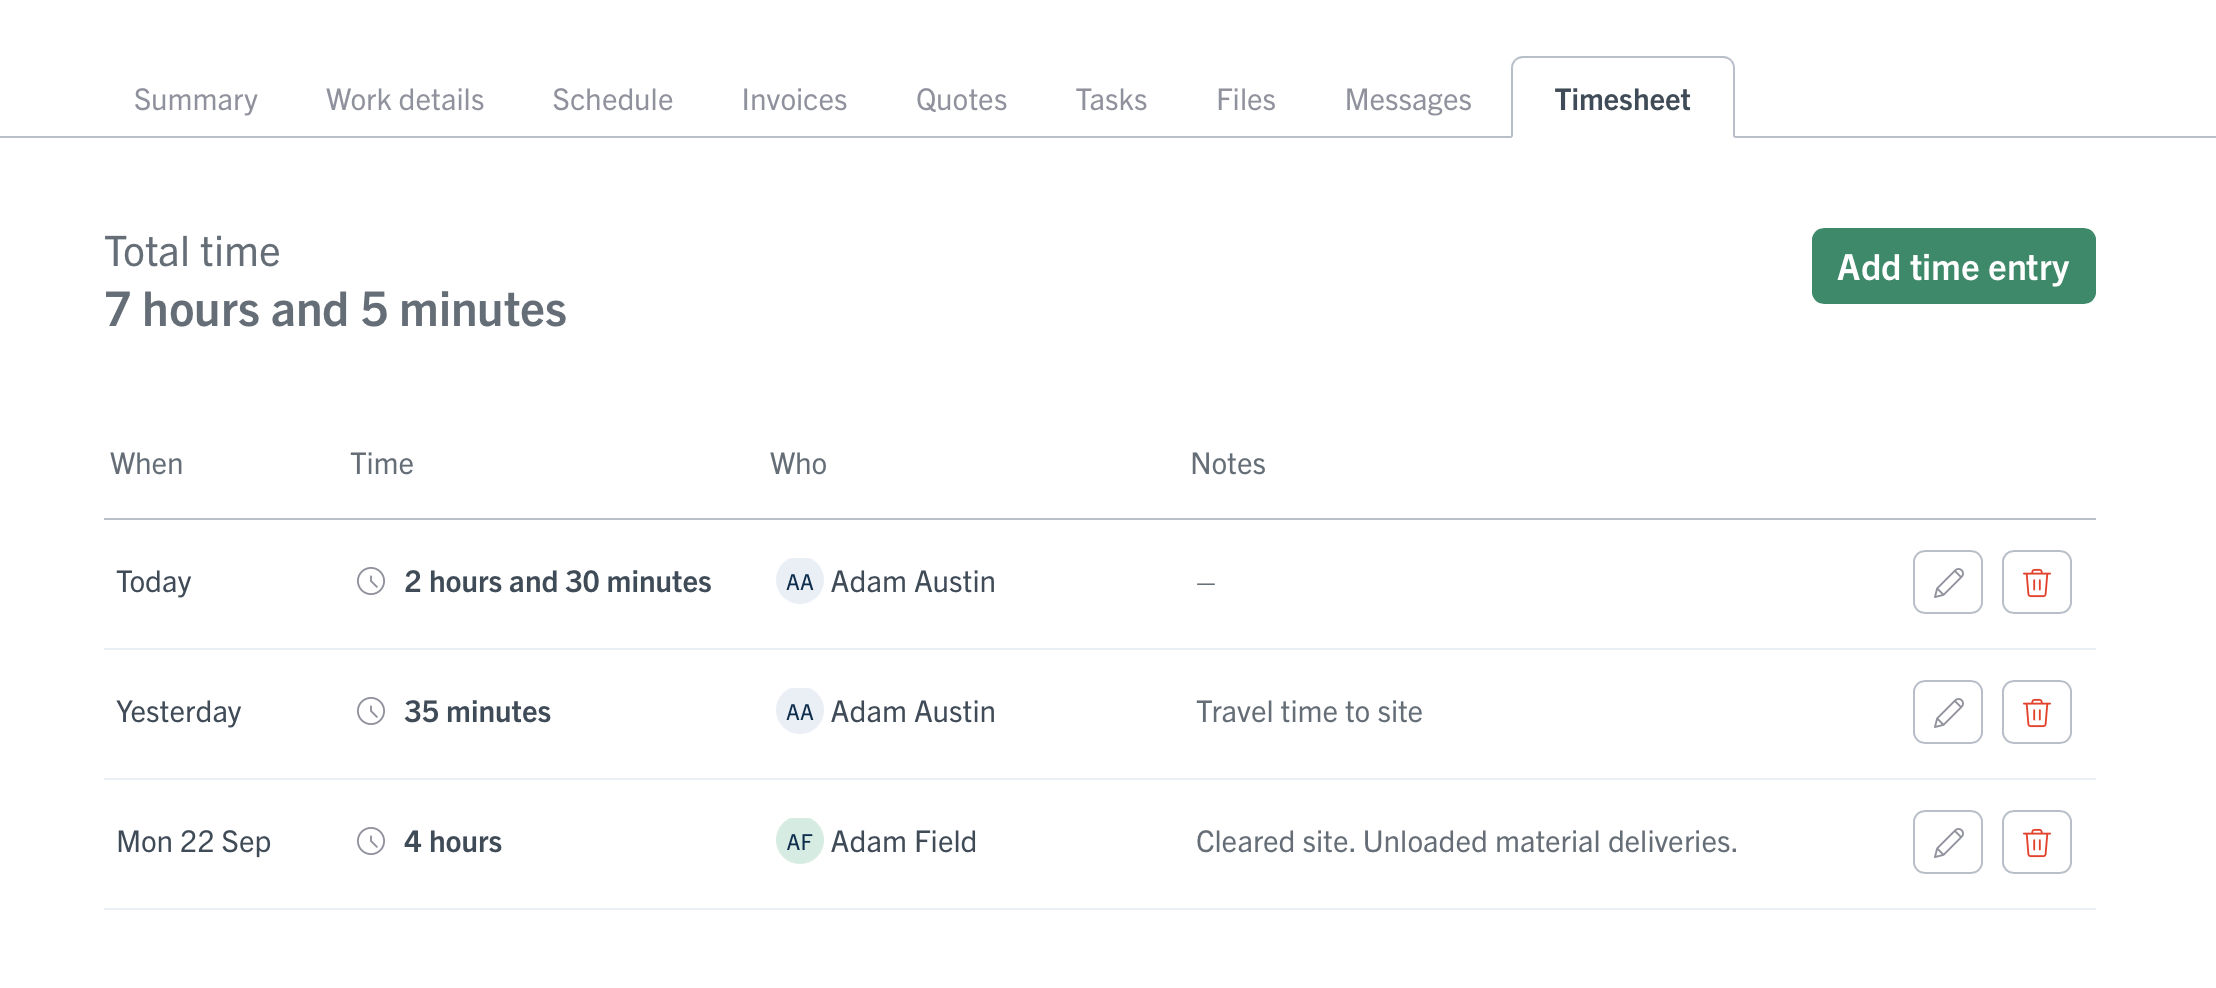Edit the Today time entry
2216x988 pixels.
(x=1947, y=582)
